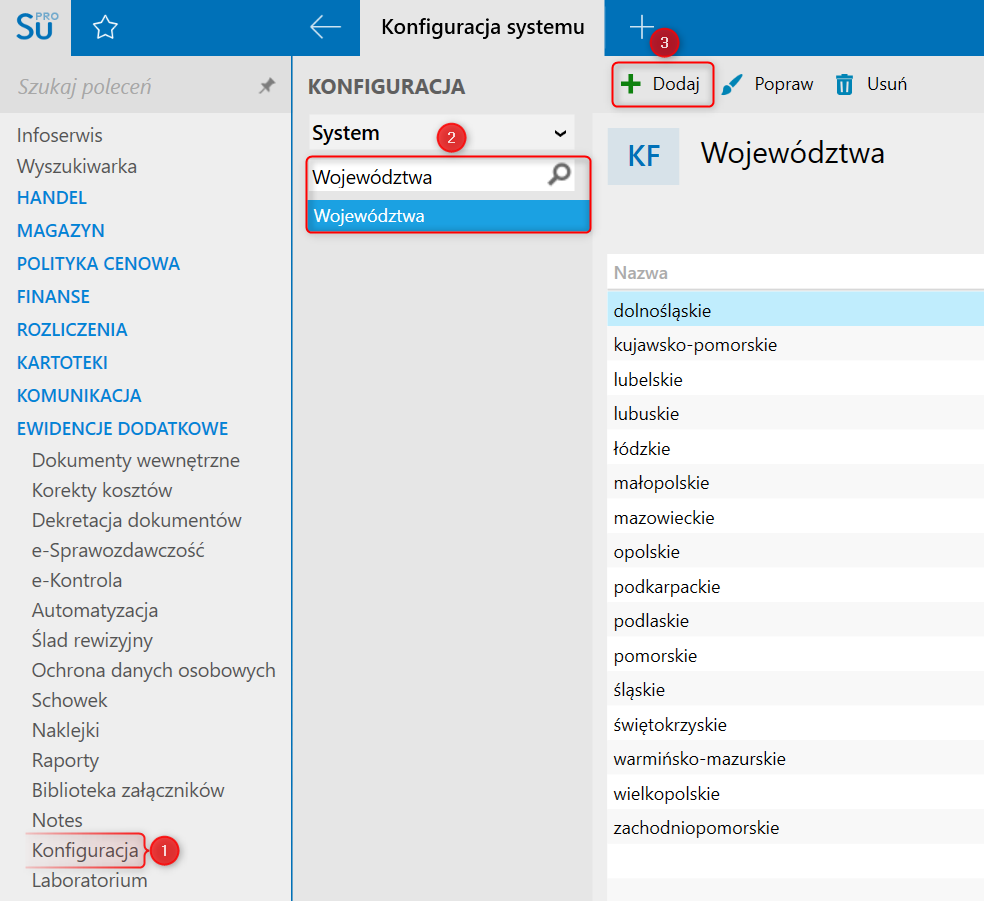The image size is (984, 901).
Task: Click the Dodaj button
Action: pos(662,84)
